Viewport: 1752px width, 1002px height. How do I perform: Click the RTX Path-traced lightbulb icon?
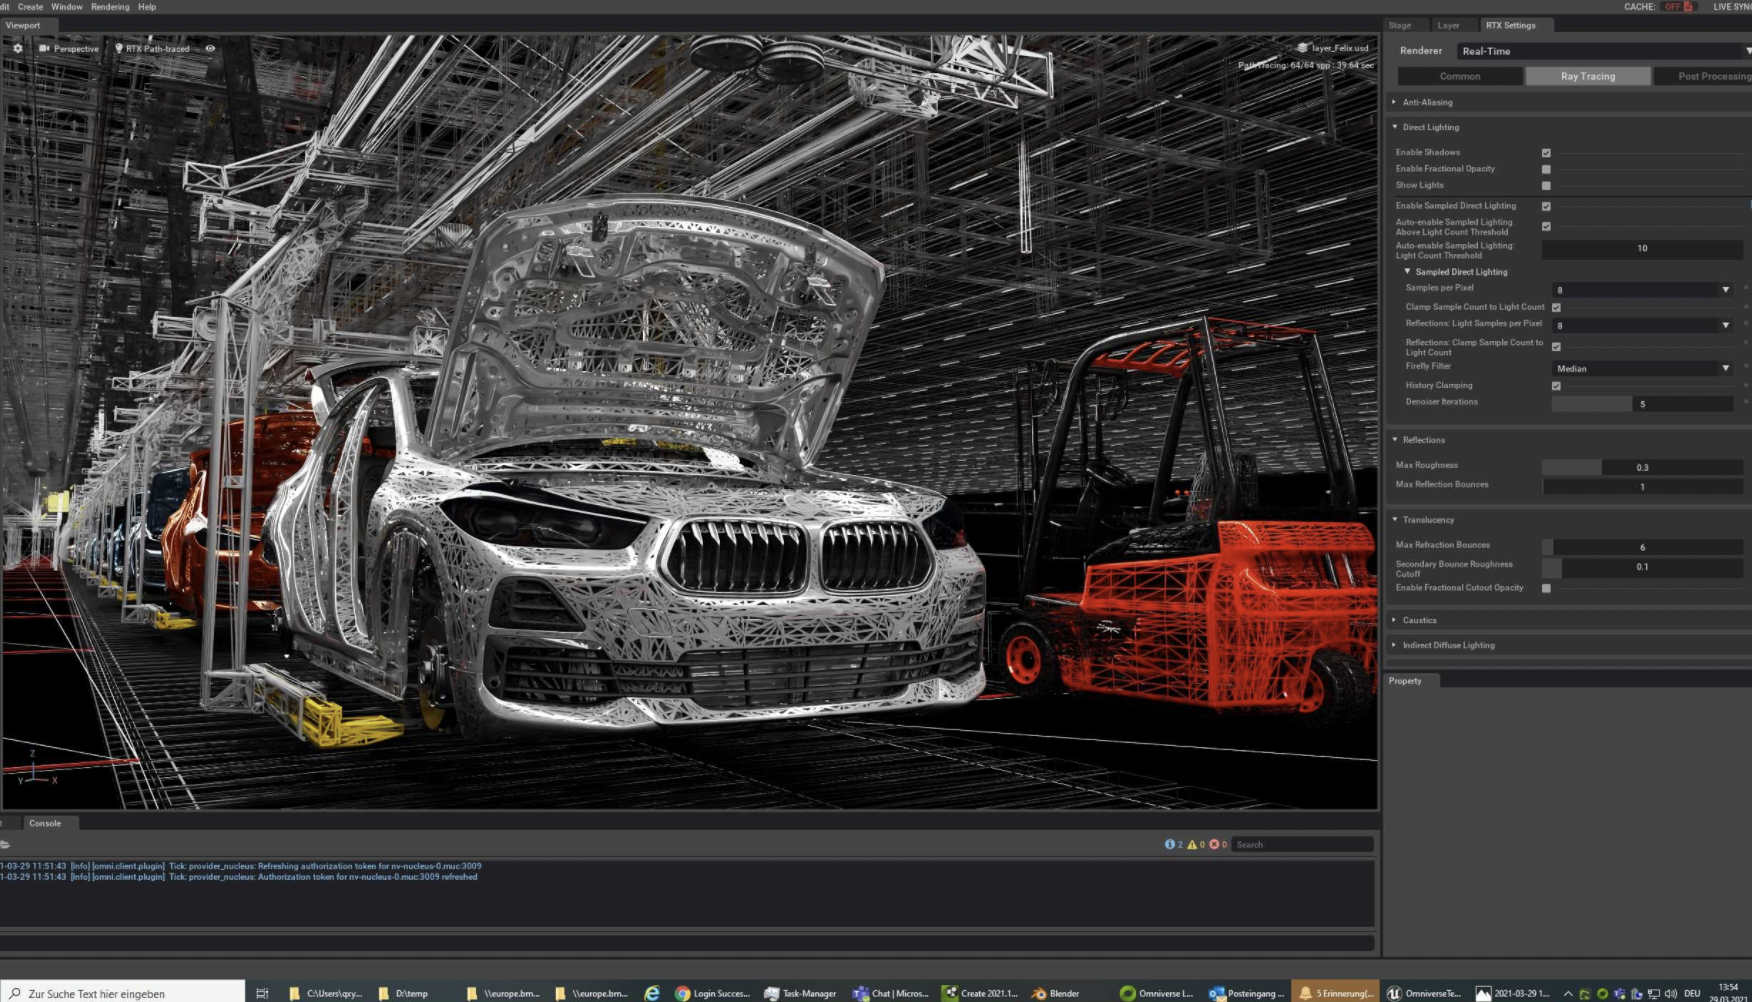pos(119,48)
